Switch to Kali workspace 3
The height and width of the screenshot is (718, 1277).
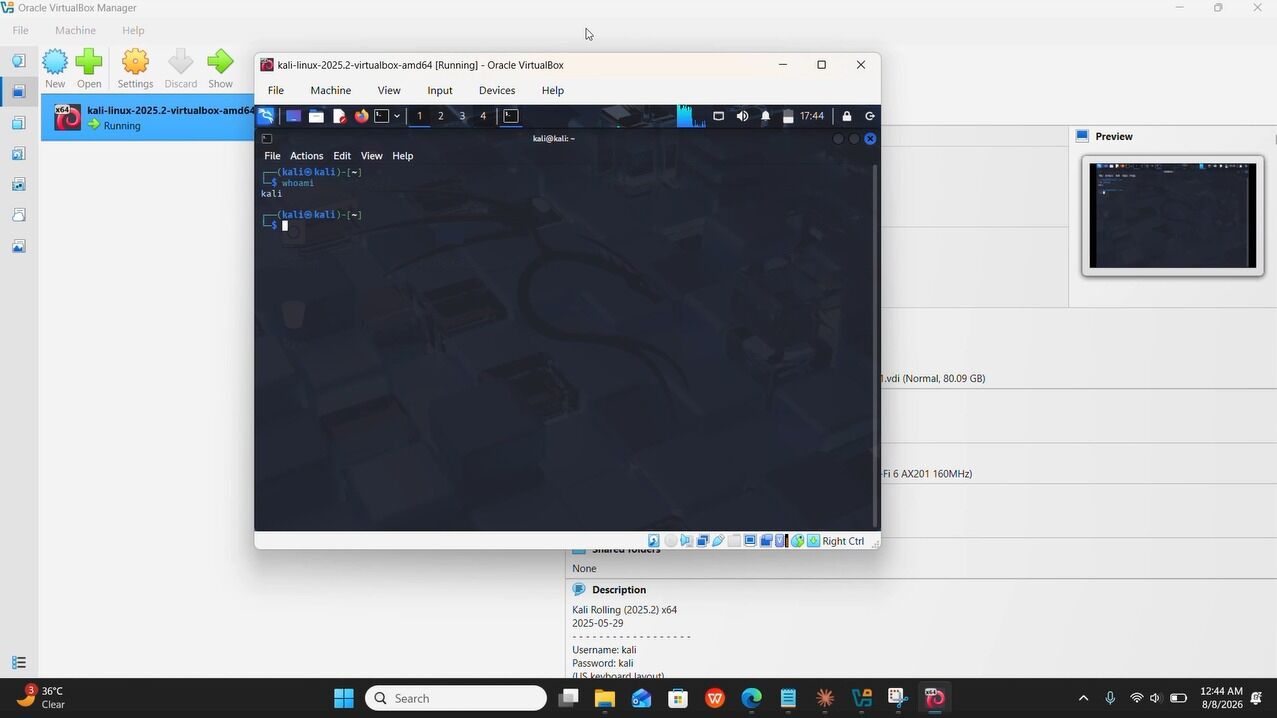click(x=462, y=116)
